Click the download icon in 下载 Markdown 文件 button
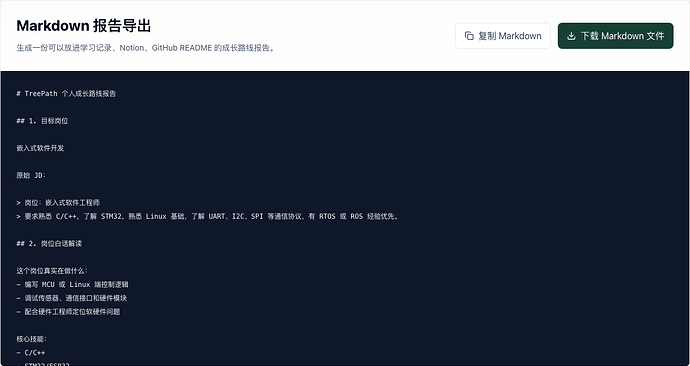The image size is (690, 366). [571, 36]
